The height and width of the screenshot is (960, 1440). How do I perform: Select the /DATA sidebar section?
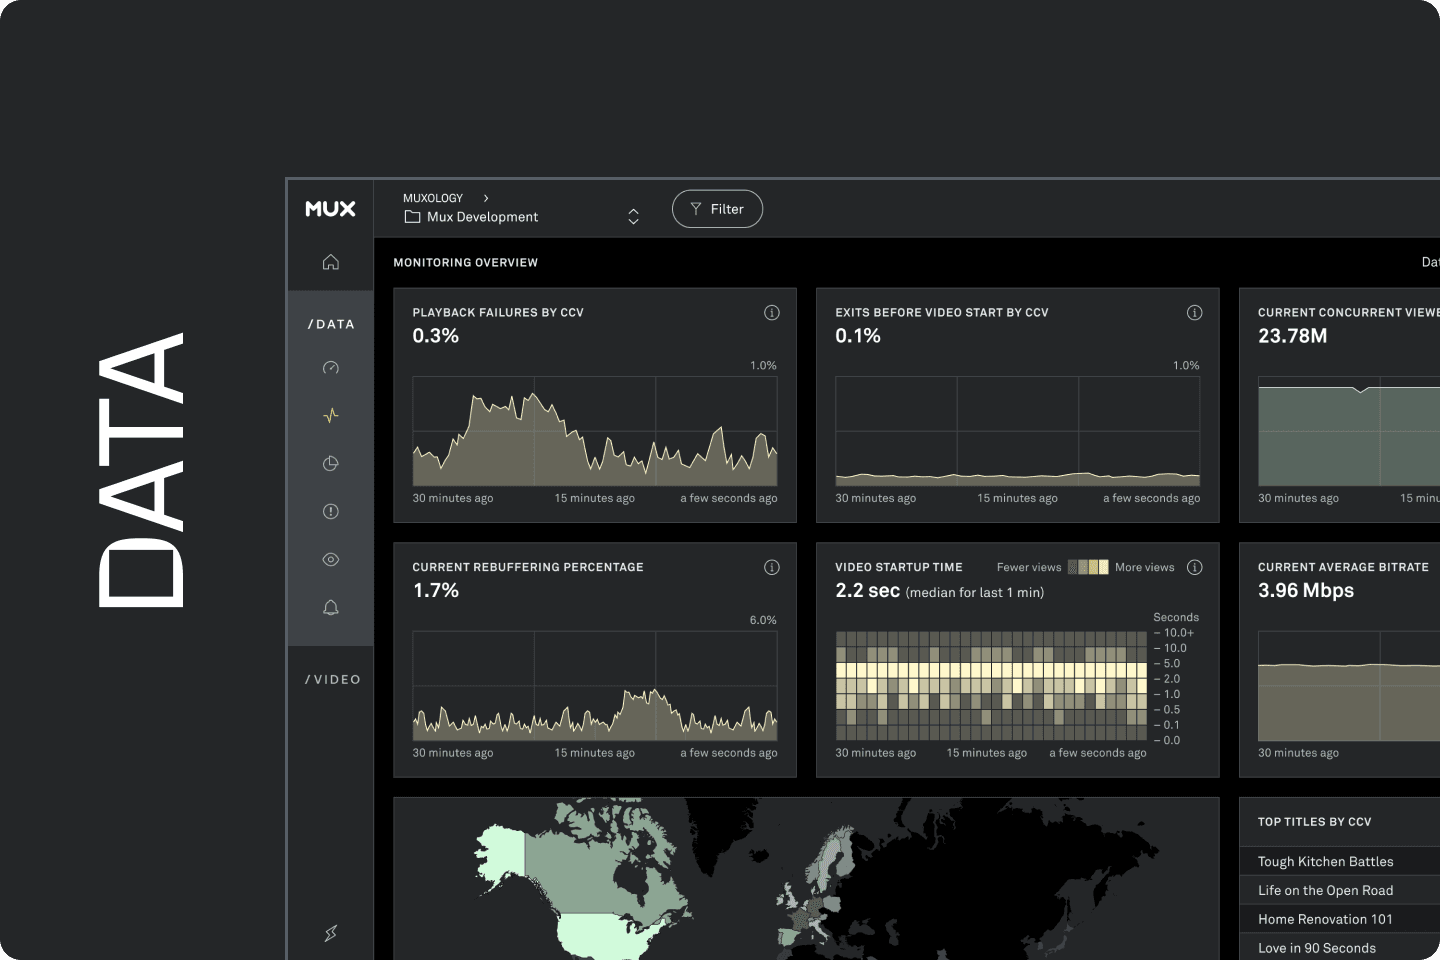[331, 324]
